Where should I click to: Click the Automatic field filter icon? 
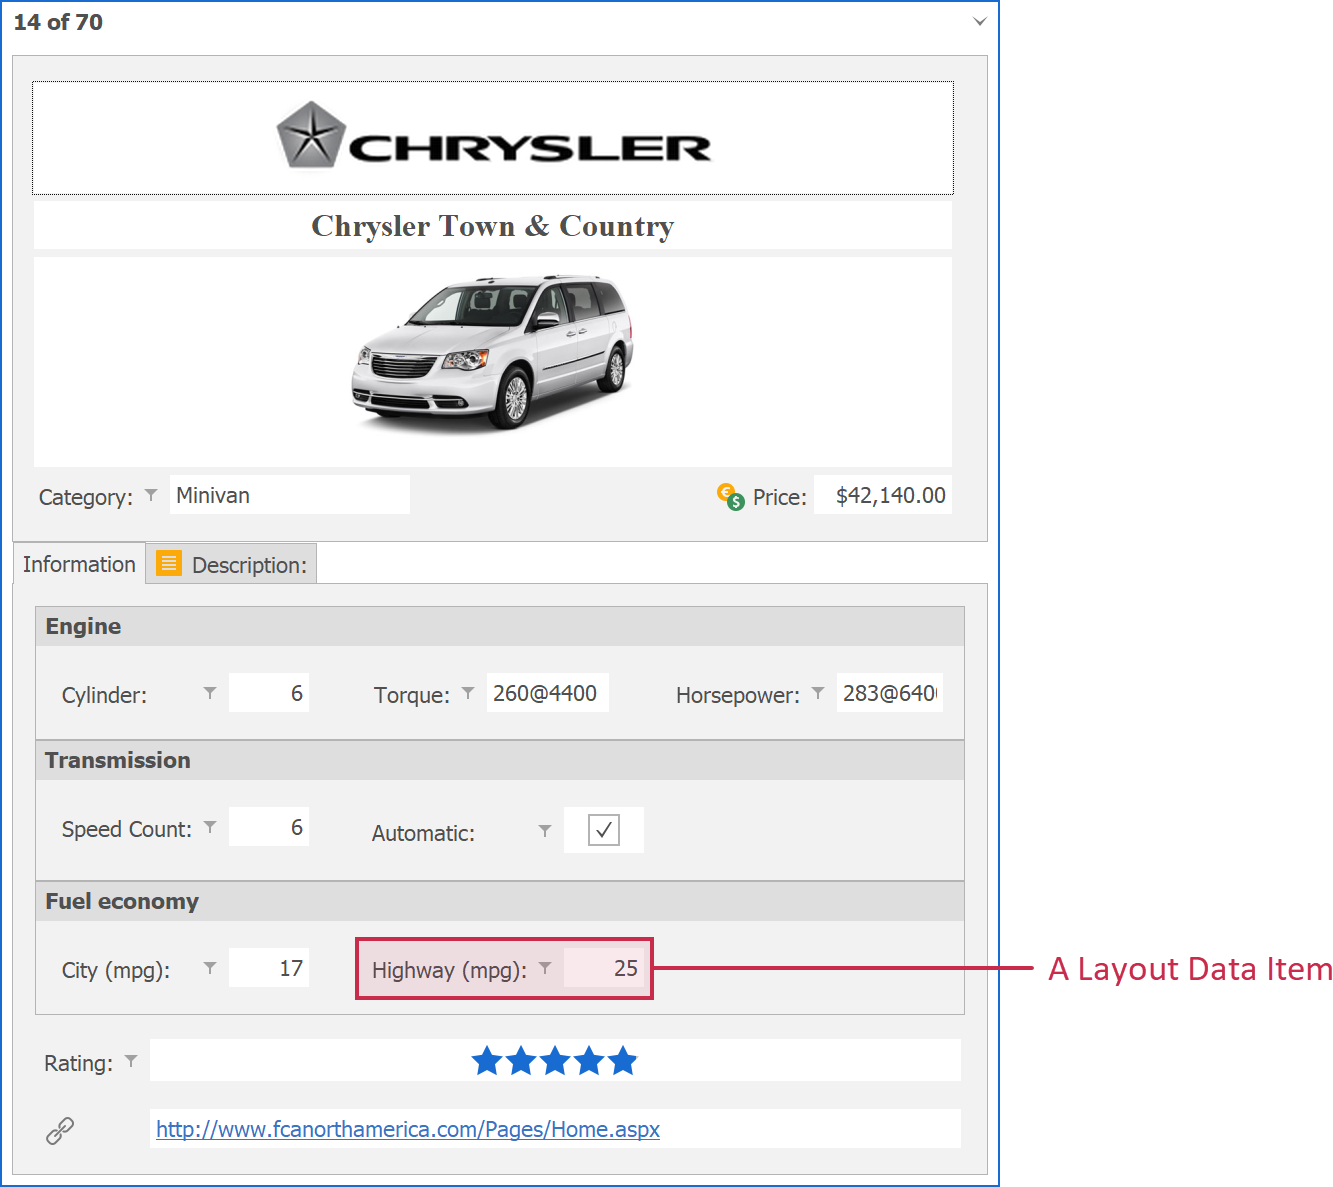[545, 831]
